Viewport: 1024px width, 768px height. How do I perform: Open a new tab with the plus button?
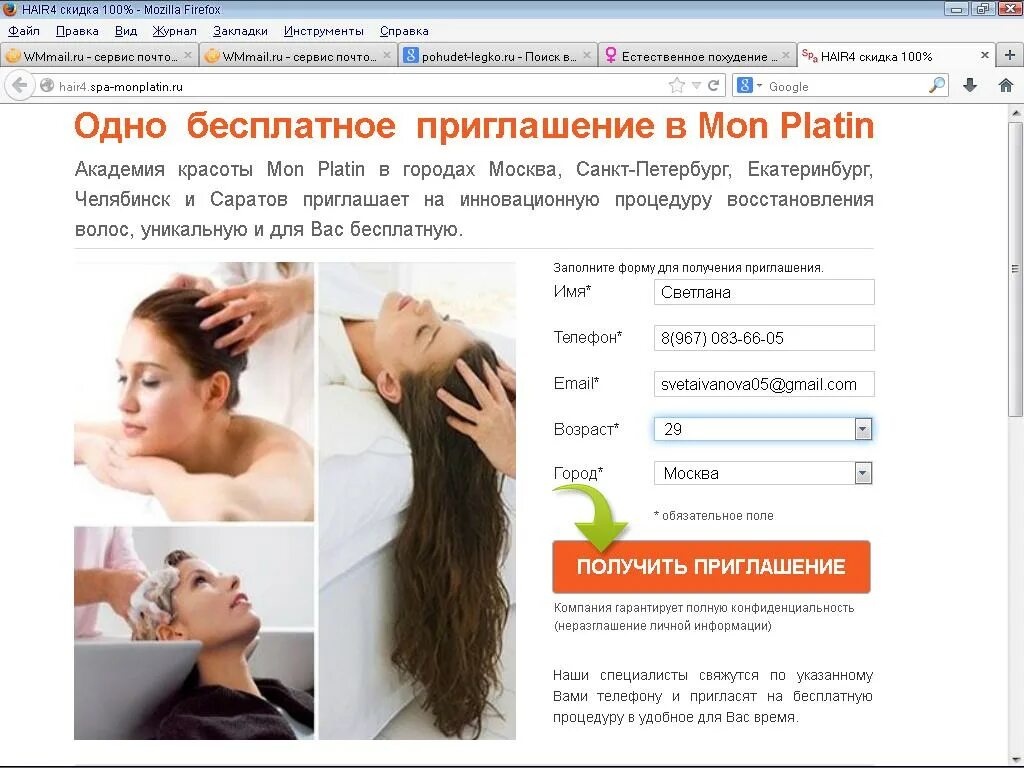[1009, 56]
